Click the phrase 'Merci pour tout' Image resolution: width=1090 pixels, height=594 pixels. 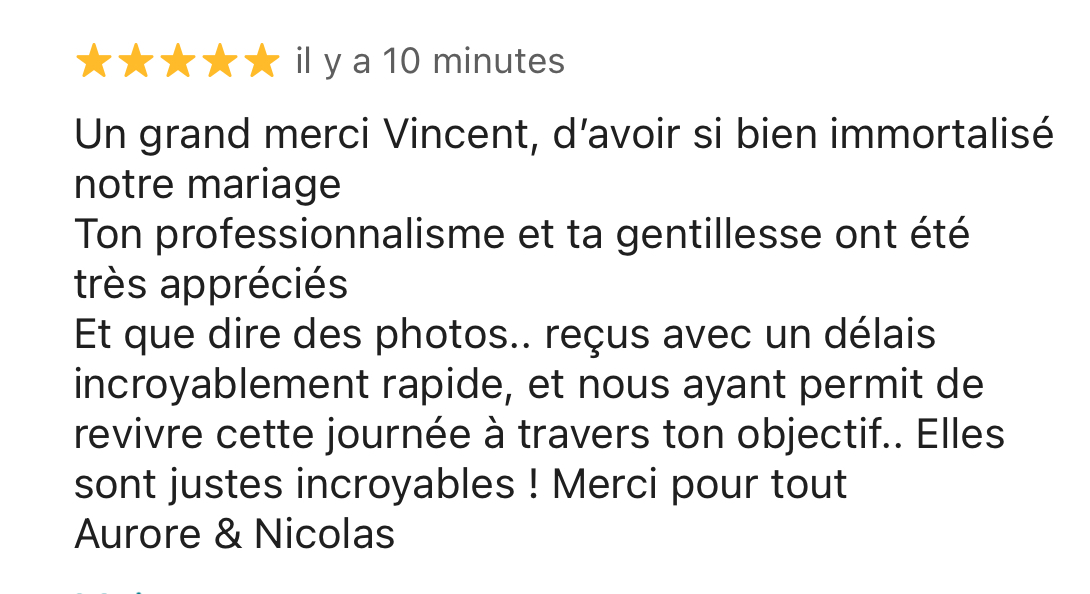click(699, 485)
